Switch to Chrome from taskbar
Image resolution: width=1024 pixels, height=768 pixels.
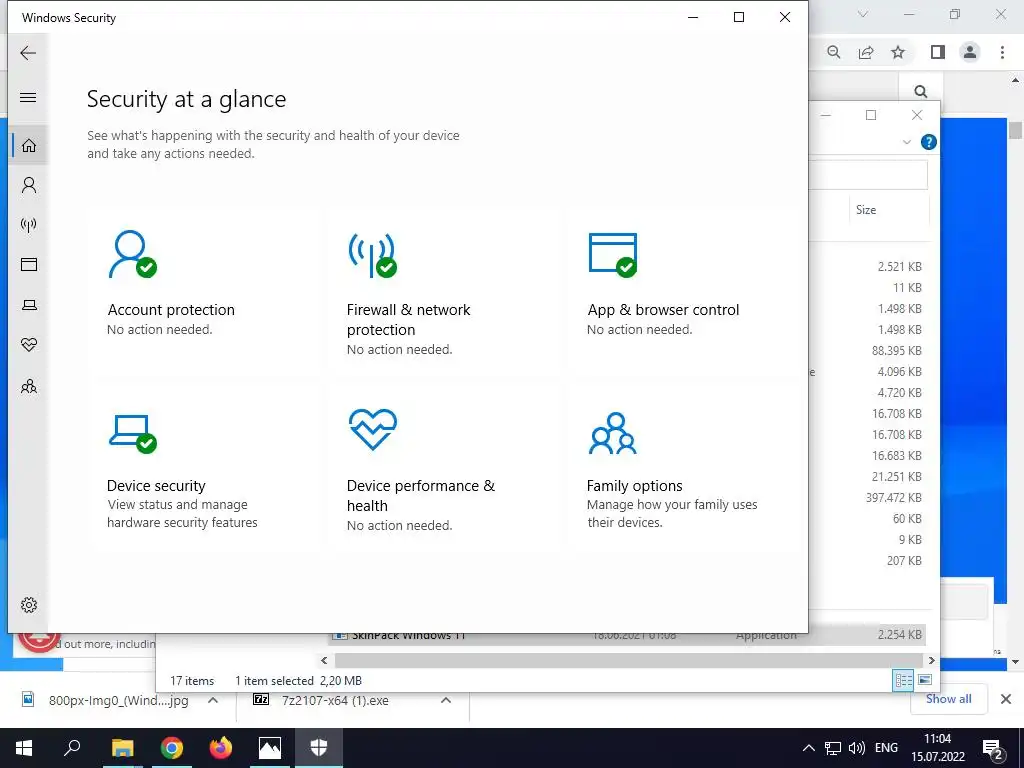(x=172, y=748)
